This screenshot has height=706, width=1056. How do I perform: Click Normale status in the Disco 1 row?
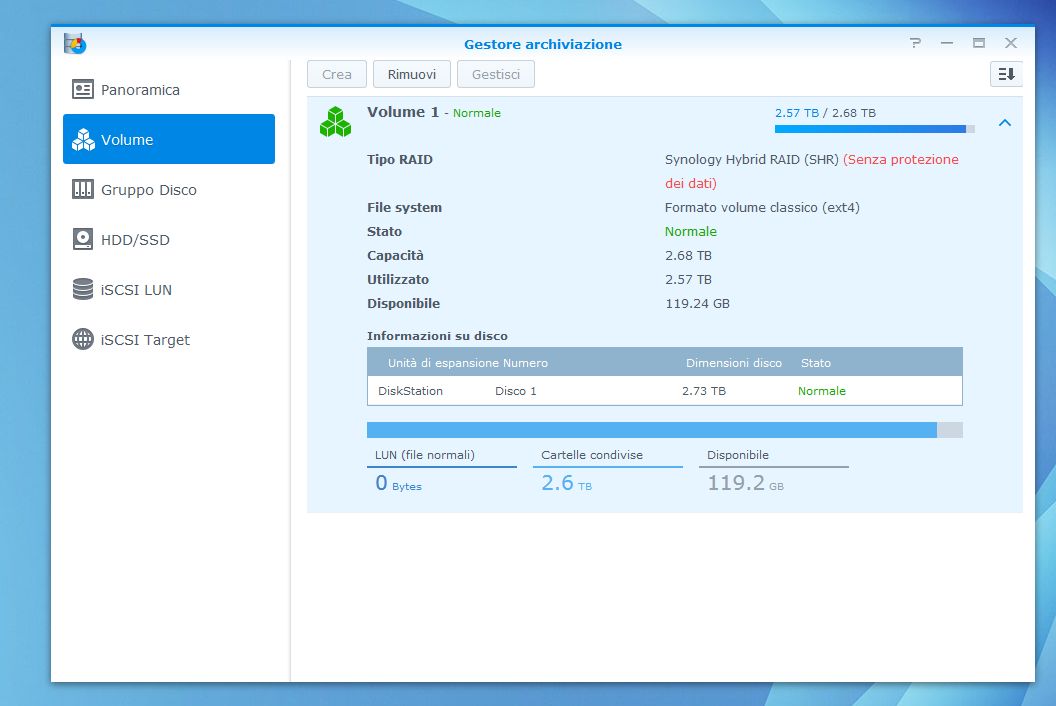coord(822,391)
